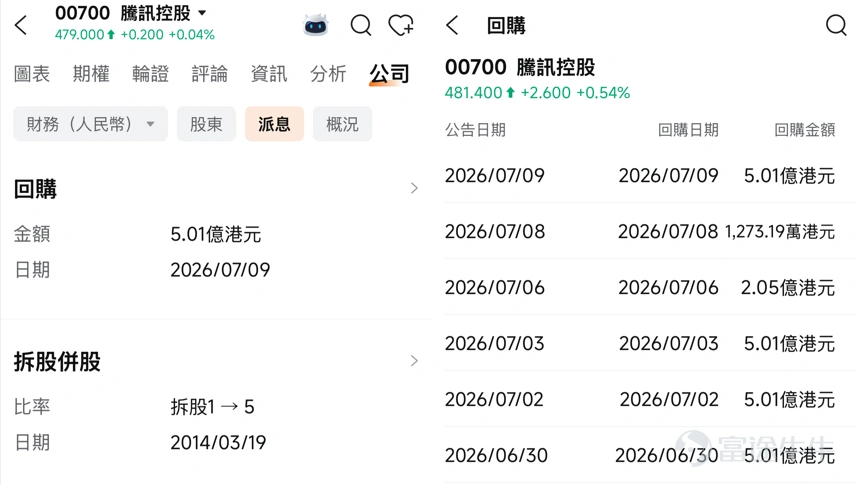Image resolution: width=855 pixels, height=485 pixels.
Task: Select the 派息 chip
Action: (x=274, y=124)
